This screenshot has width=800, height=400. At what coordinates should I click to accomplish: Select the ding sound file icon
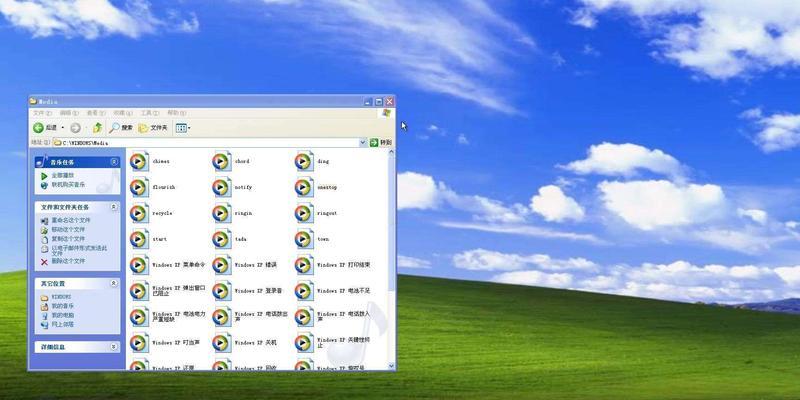[304, 161]
